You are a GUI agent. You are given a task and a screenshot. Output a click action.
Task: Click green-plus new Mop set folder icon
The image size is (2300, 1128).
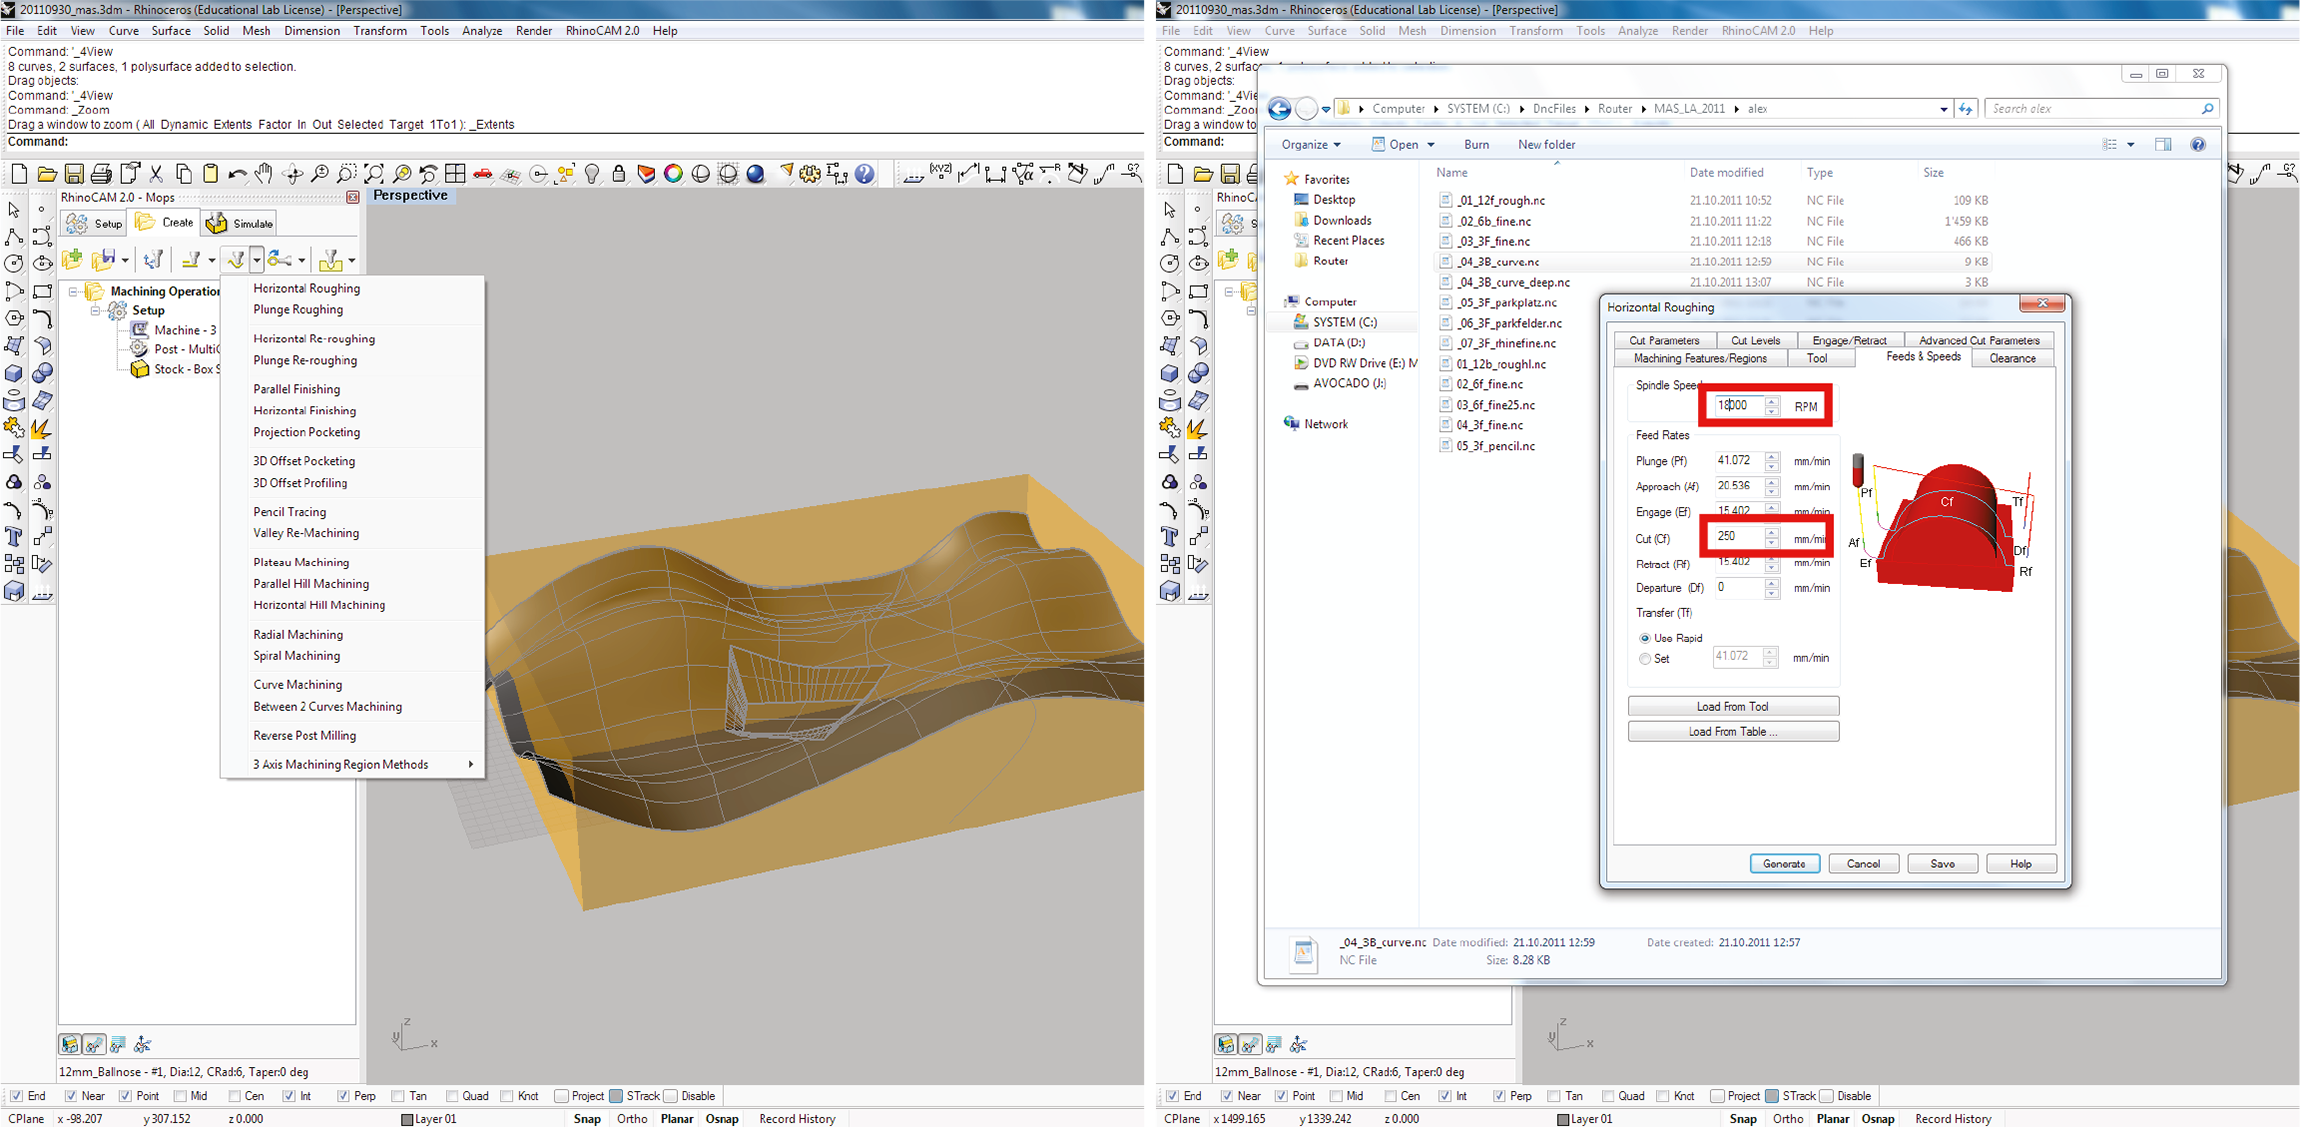tap(72, 260)
